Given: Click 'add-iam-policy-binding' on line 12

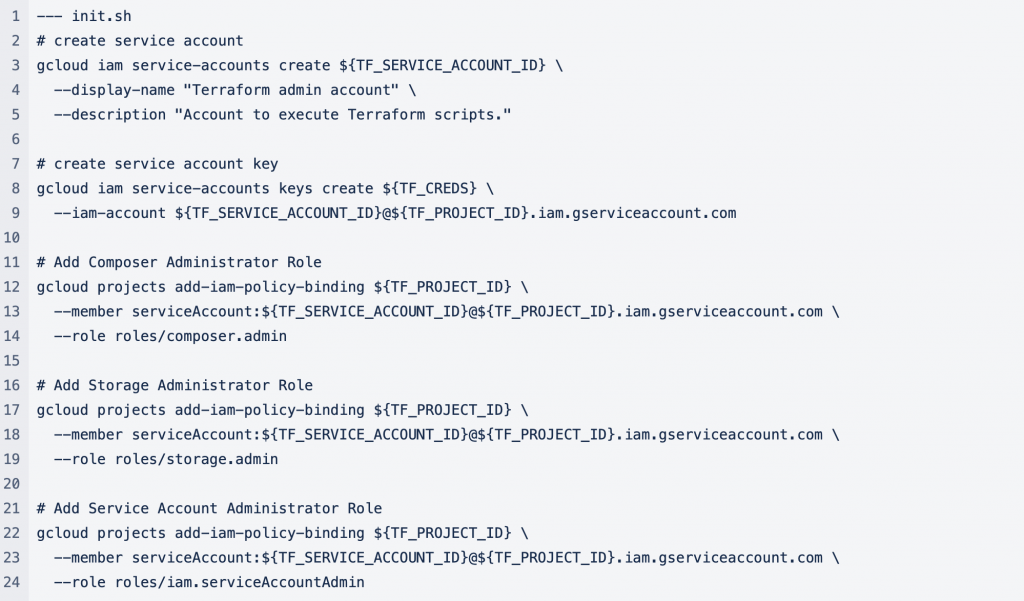Looking at the screenshot, I should (x=269, y=287).
